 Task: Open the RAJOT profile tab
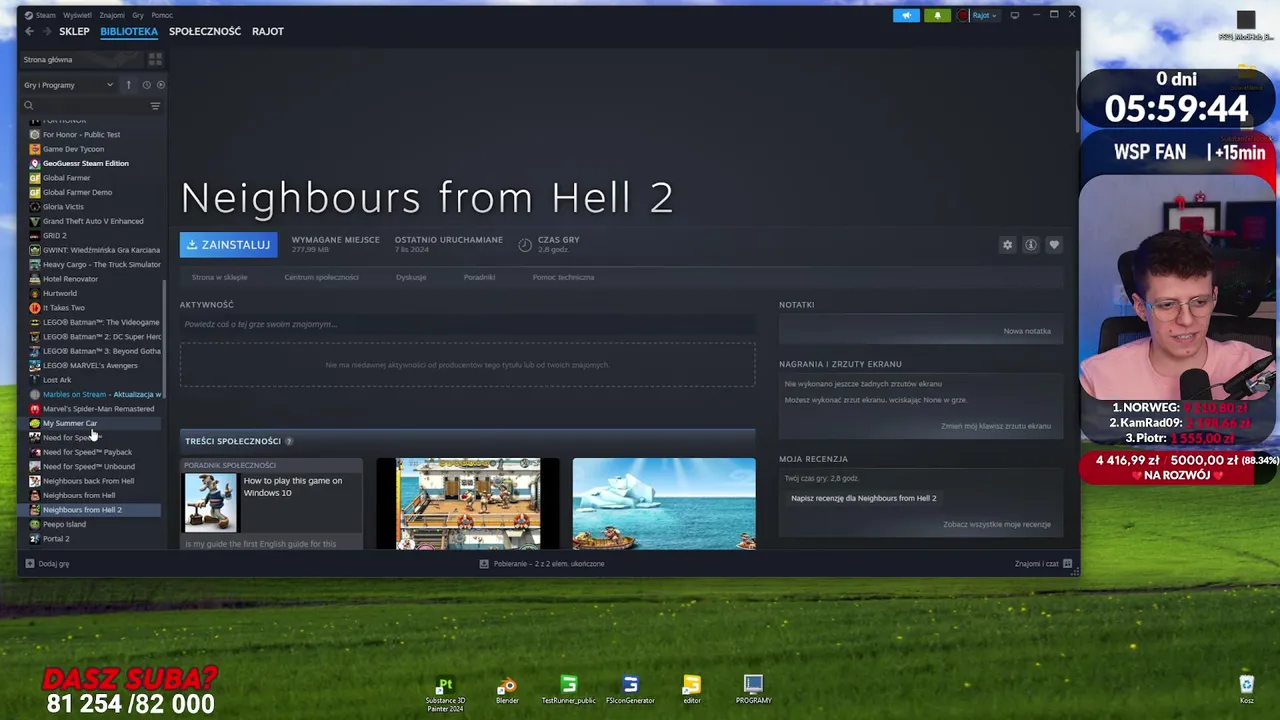pos(268,31)
